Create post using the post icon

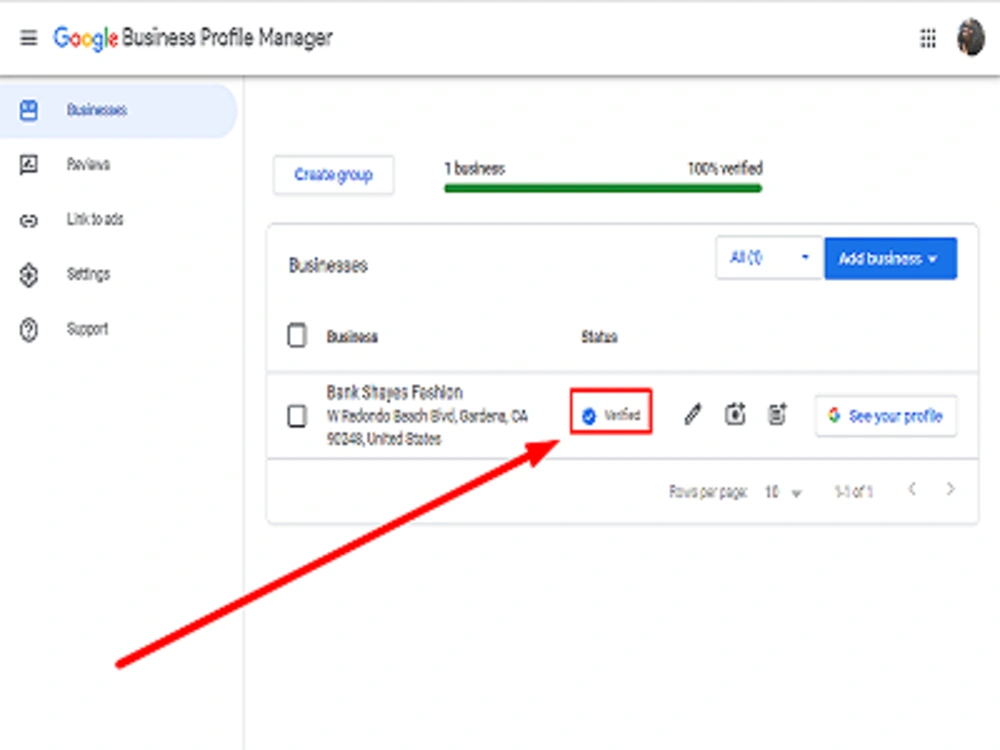click(777, 415)
